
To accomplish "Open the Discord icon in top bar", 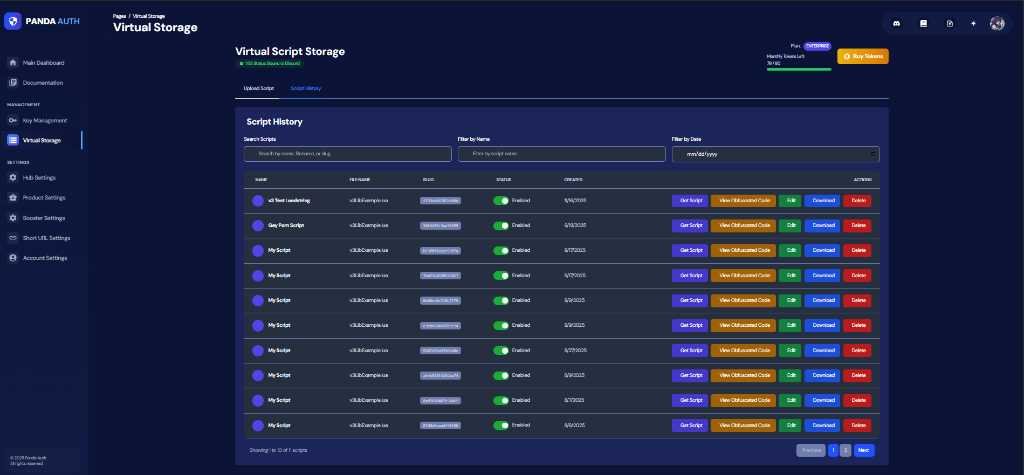I will [899, 23].
